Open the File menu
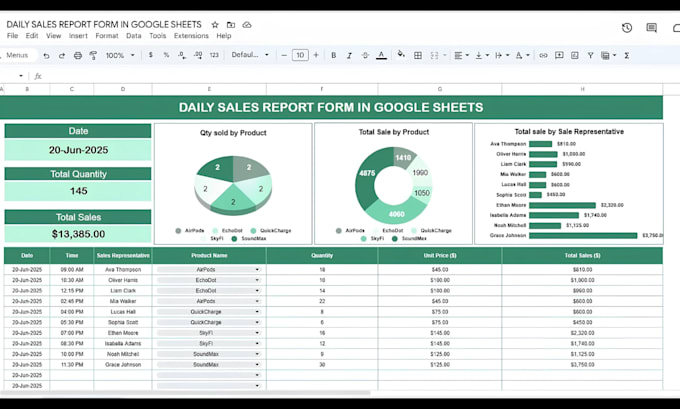 (x=12, y=36)
